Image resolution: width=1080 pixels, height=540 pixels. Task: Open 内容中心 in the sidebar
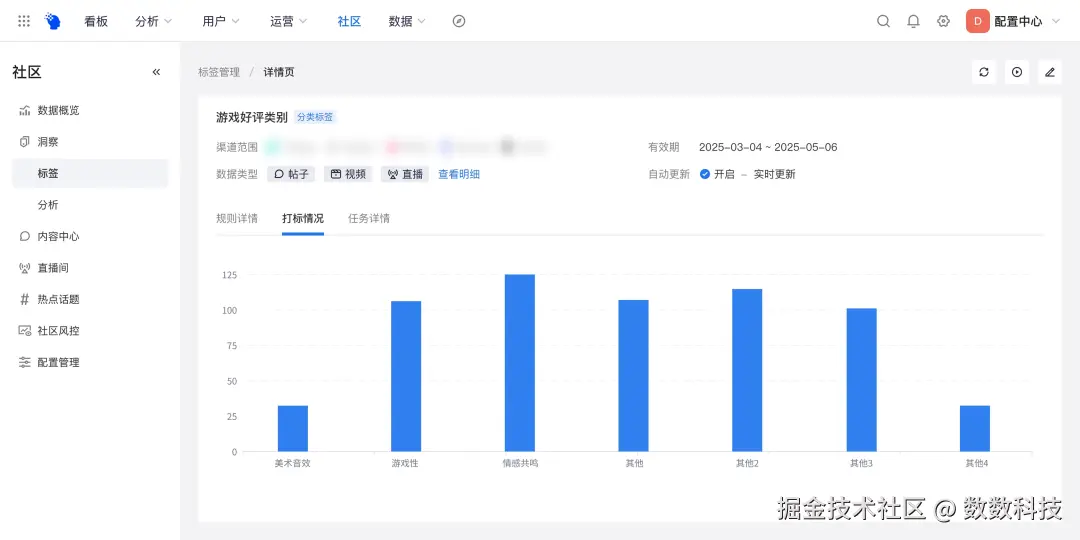(x=90, y=236)
